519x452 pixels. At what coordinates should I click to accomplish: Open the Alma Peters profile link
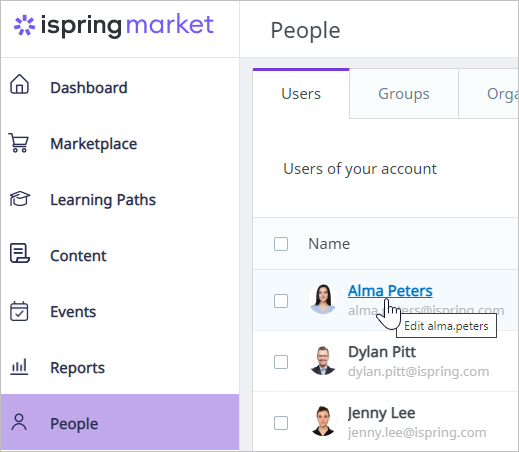[390, 291]
